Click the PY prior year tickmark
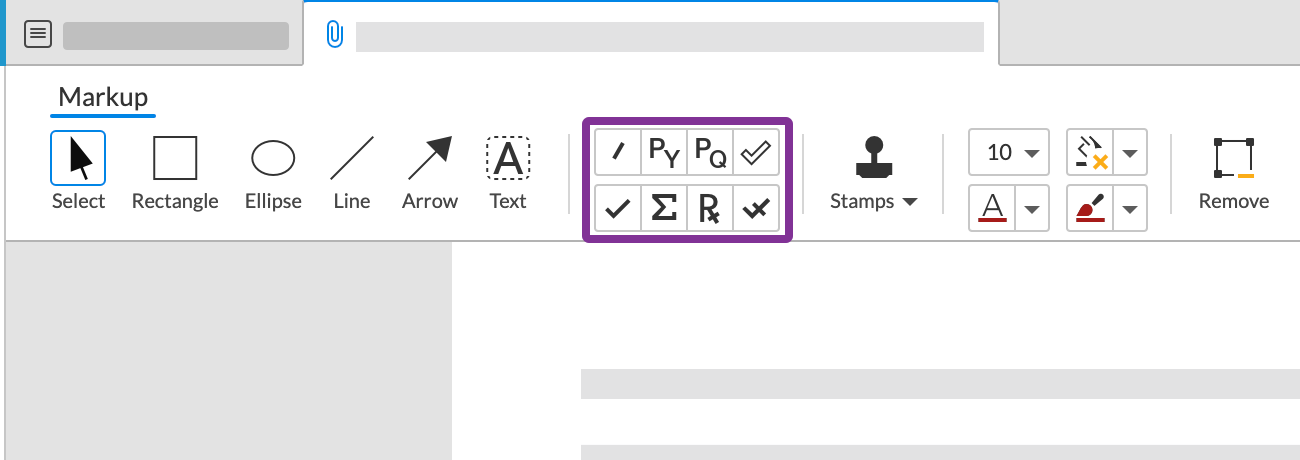The image size is (1300, 460). tap(664, 152)
